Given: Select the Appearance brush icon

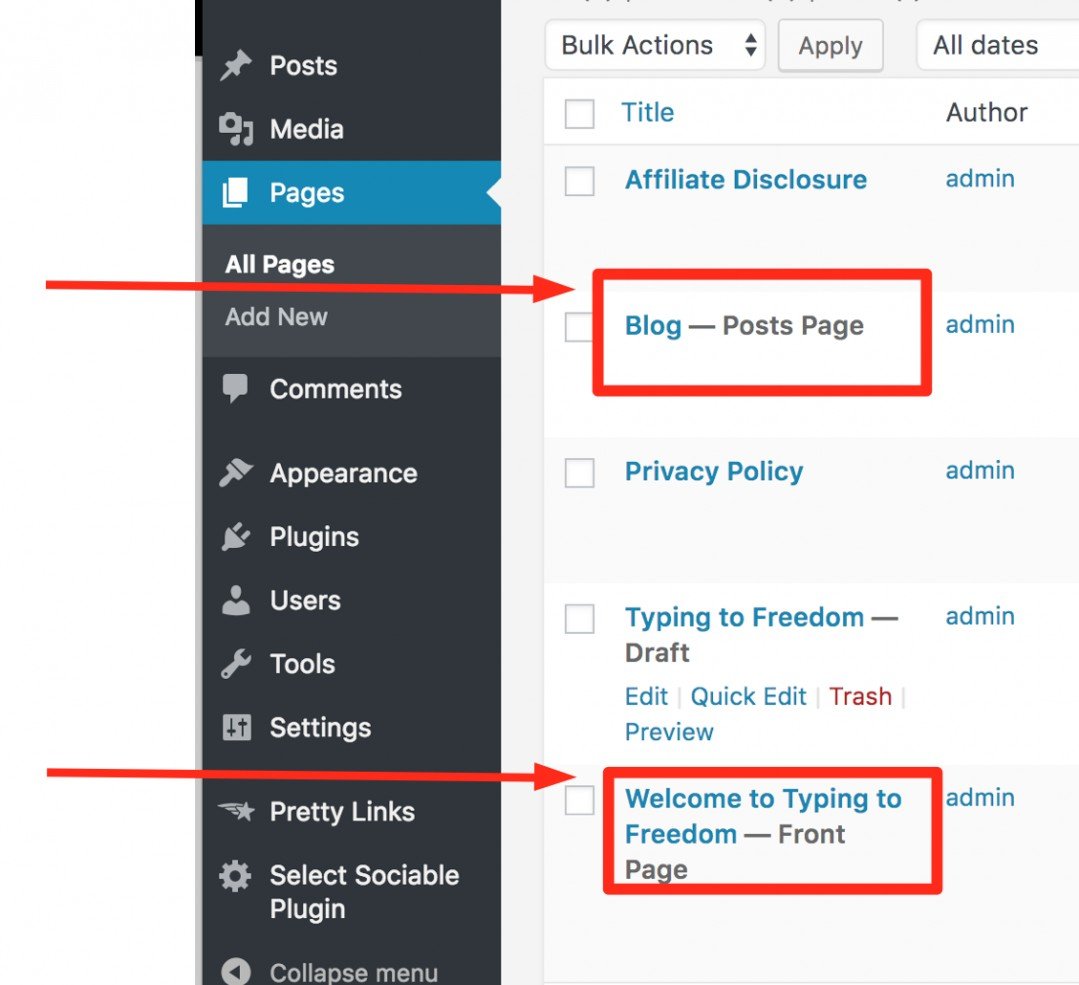Looking at the screenshot, I should (x=233, y=472).
